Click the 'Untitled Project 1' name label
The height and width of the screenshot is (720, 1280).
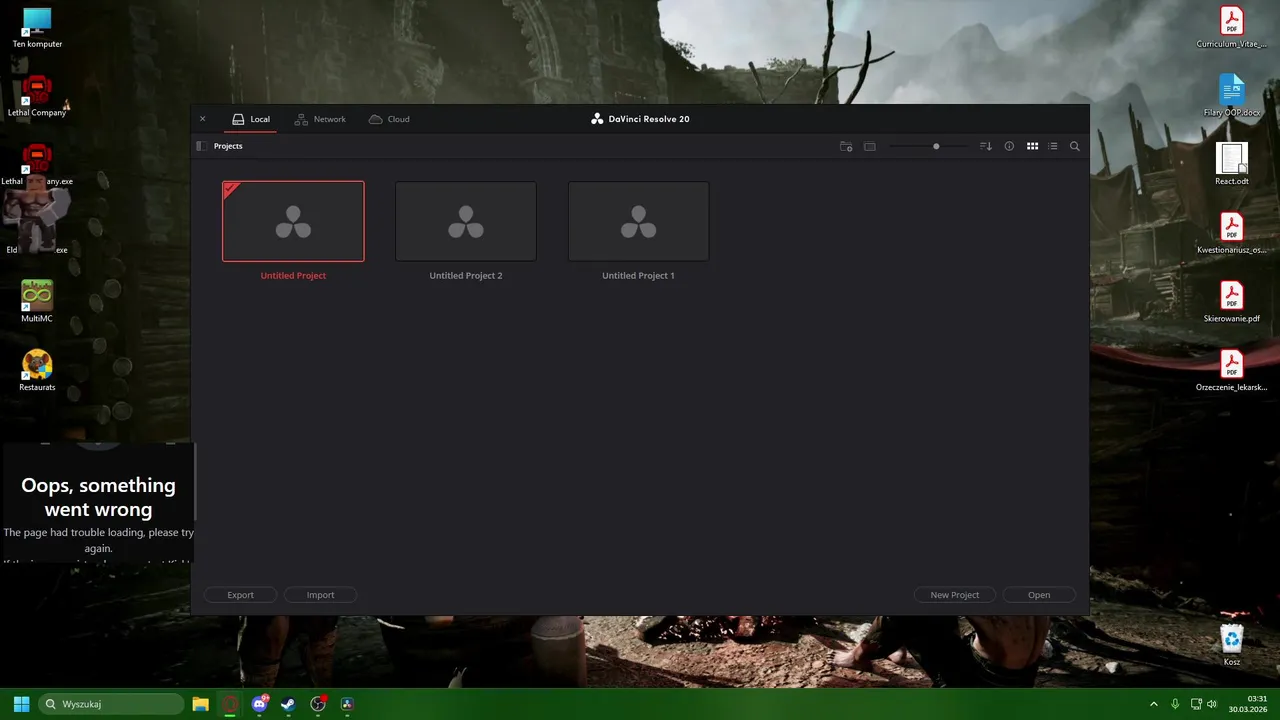click(x=638, y=275)
